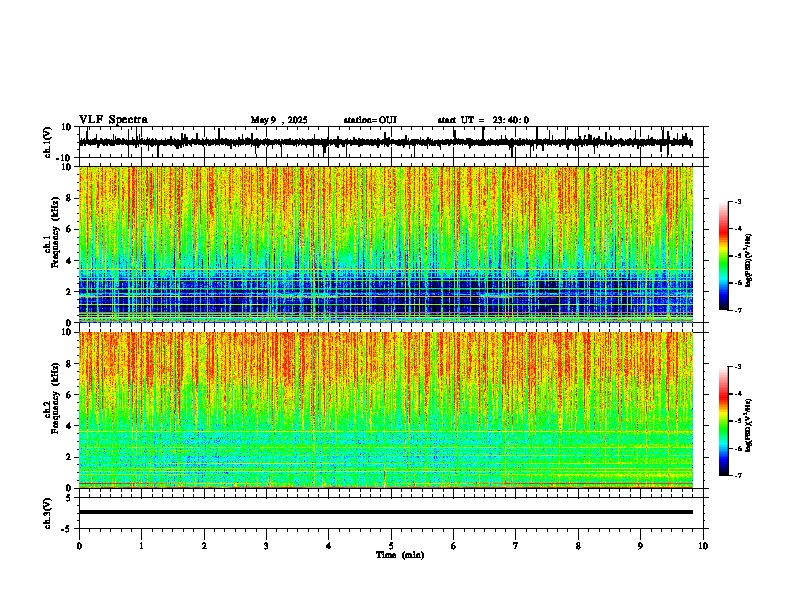The width and height of the screenshot is (792, 612).
Task: Click the 4 kHz tick of ch.1 spectrogram
Action: click(69, 261)
